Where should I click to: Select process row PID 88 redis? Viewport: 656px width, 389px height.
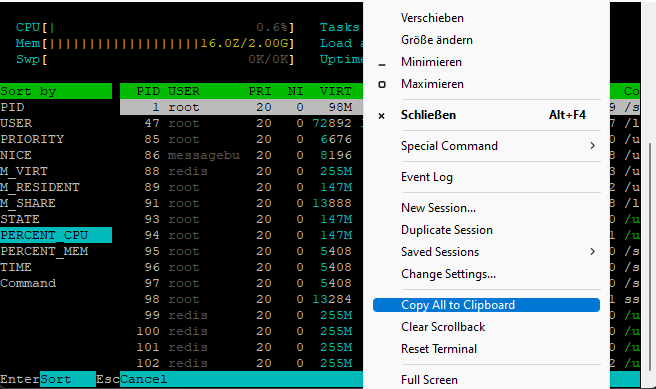coord(241,171)
